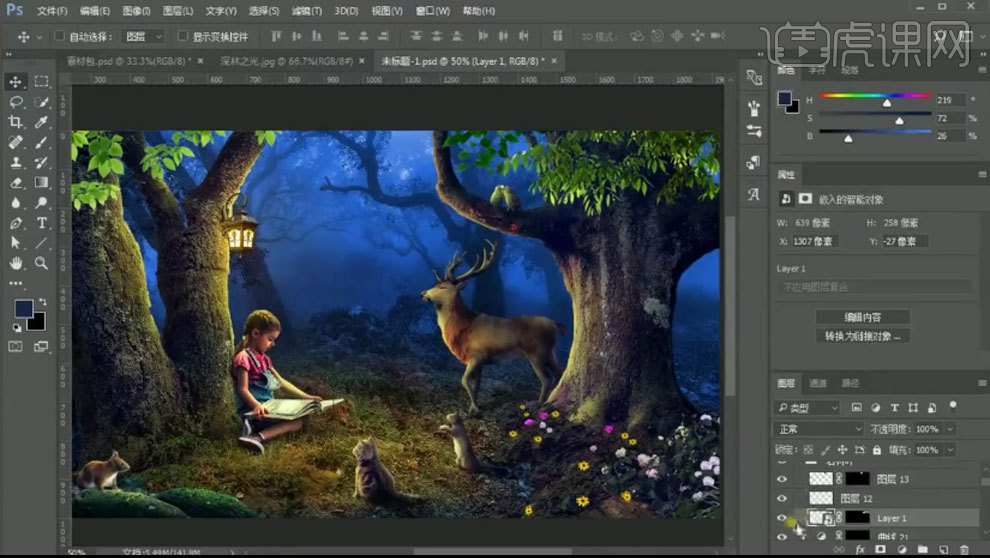Hide layer 图层 12
Image resolution: width=990 pixels, height=558 pixels.
[782, 499]
